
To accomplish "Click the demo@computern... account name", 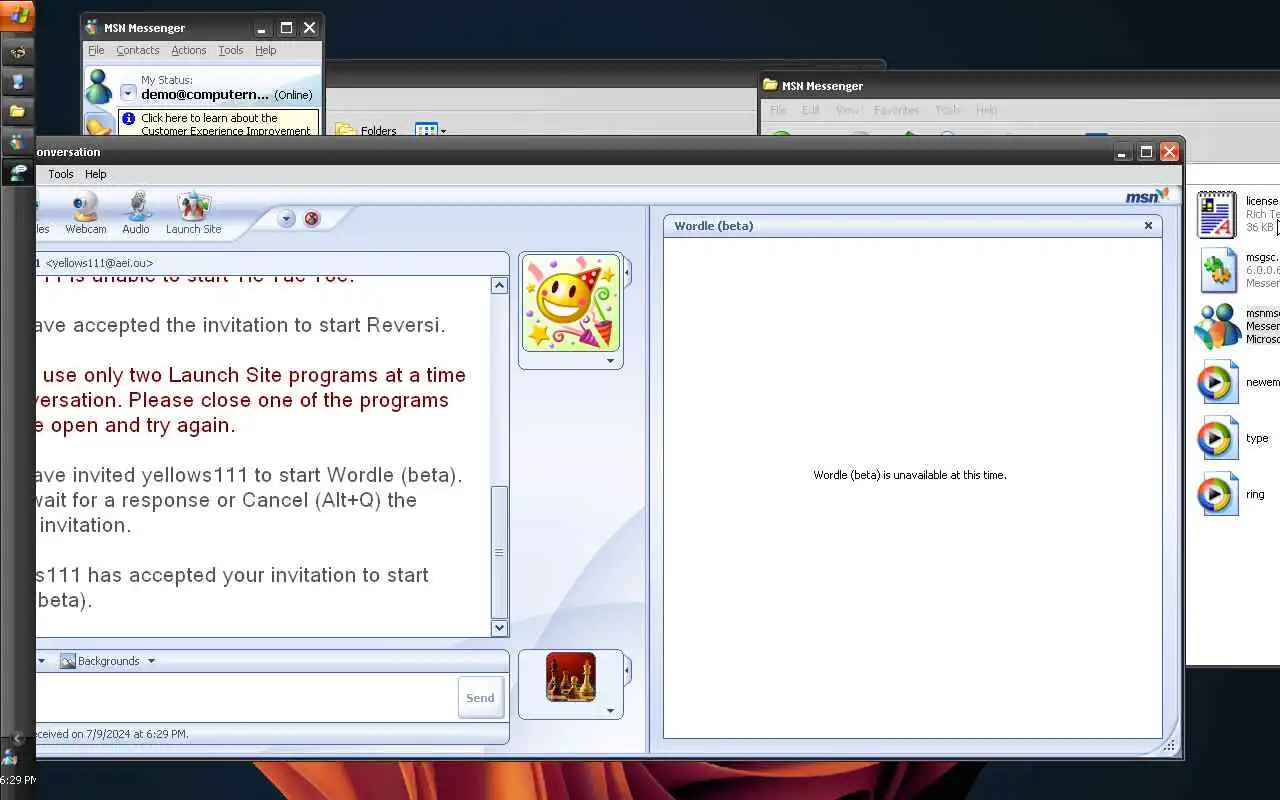I will tap(205, 95).
